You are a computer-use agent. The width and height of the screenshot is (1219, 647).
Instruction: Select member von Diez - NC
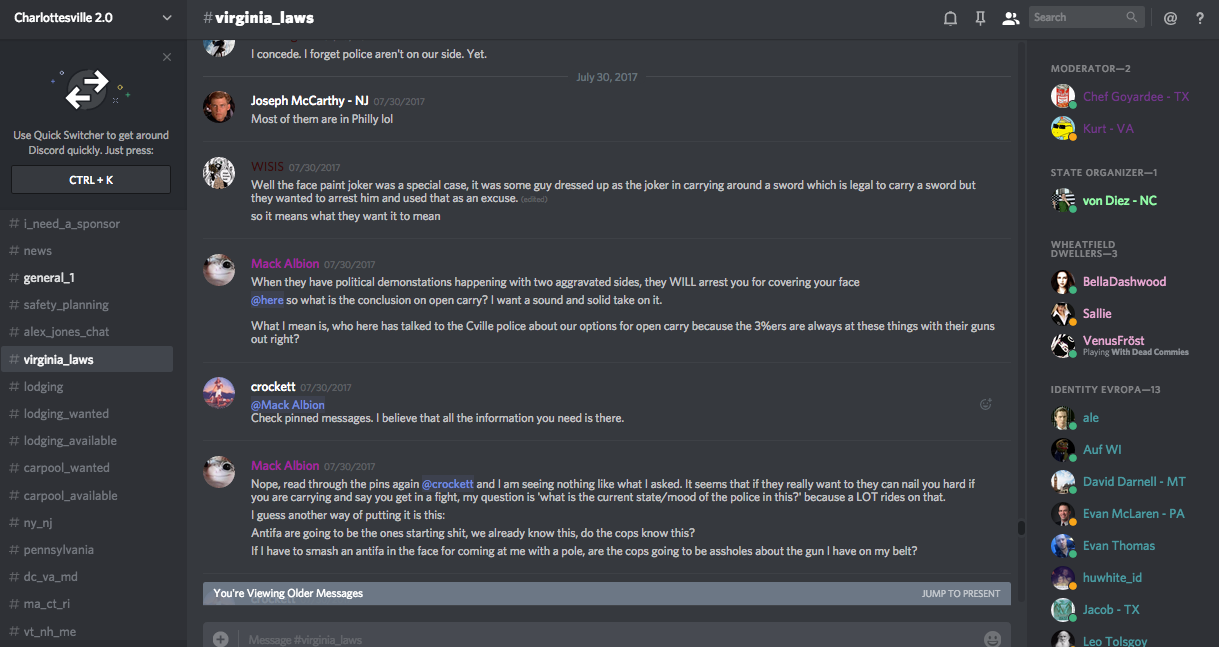click(x=1119, y=201)
